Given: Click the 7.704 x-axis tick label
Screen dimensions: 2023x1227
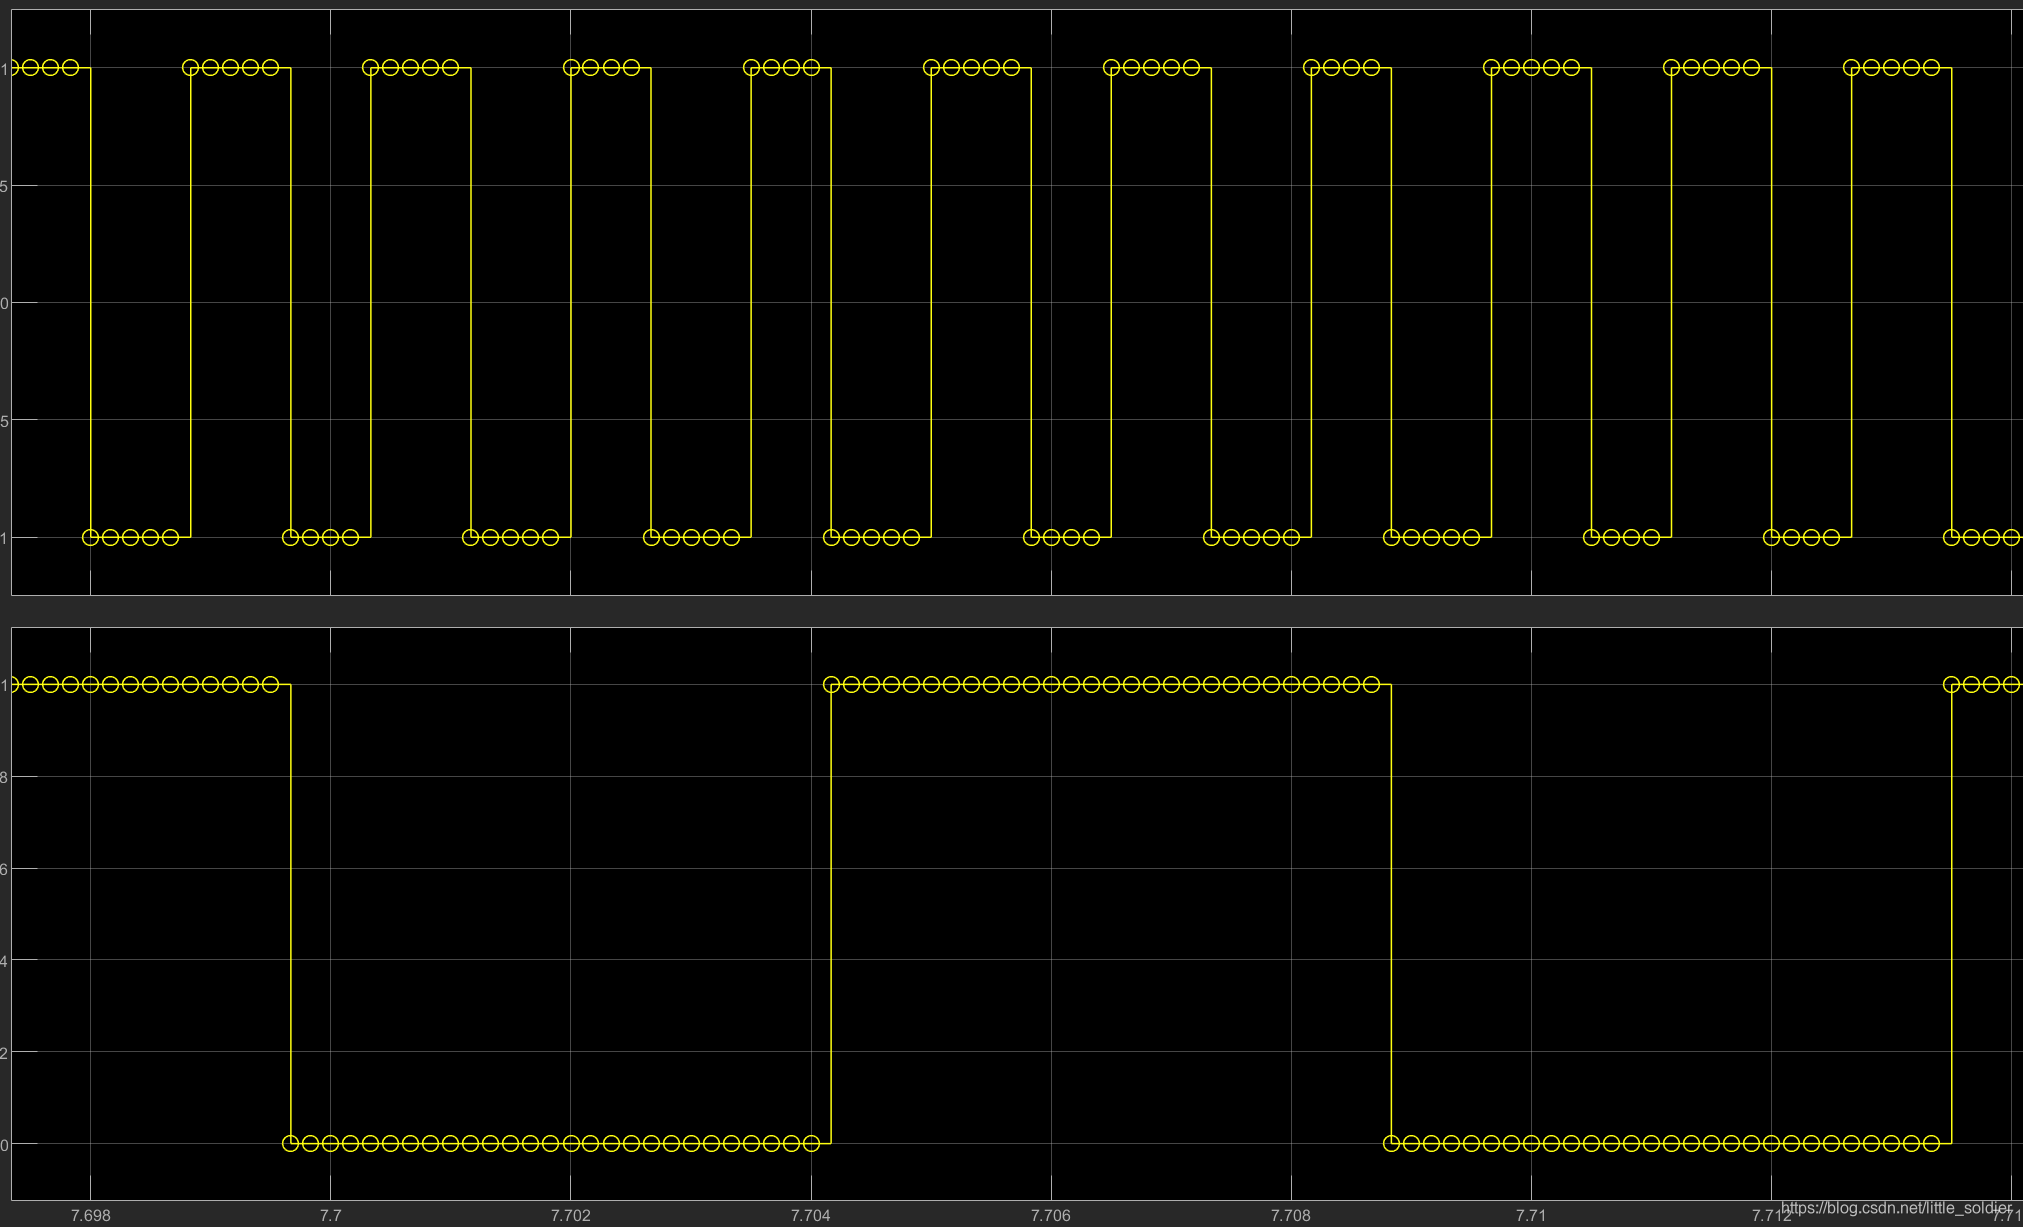Looking at the screenshot, I should [810, 1215].
